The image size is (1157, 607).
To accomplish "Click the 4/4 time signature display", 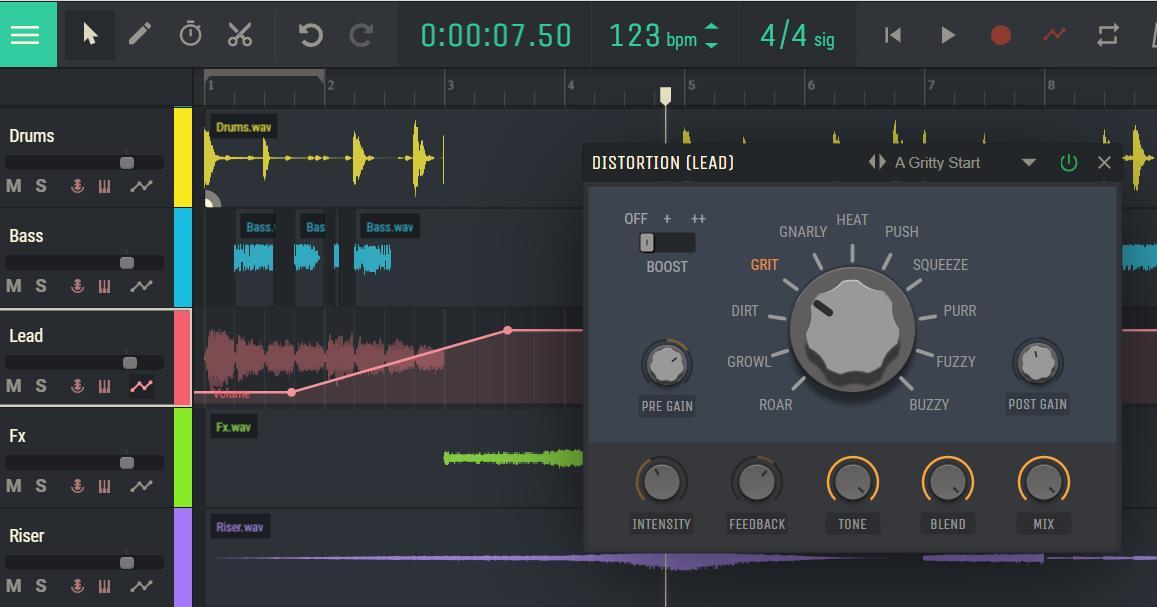I will point(797,35).
